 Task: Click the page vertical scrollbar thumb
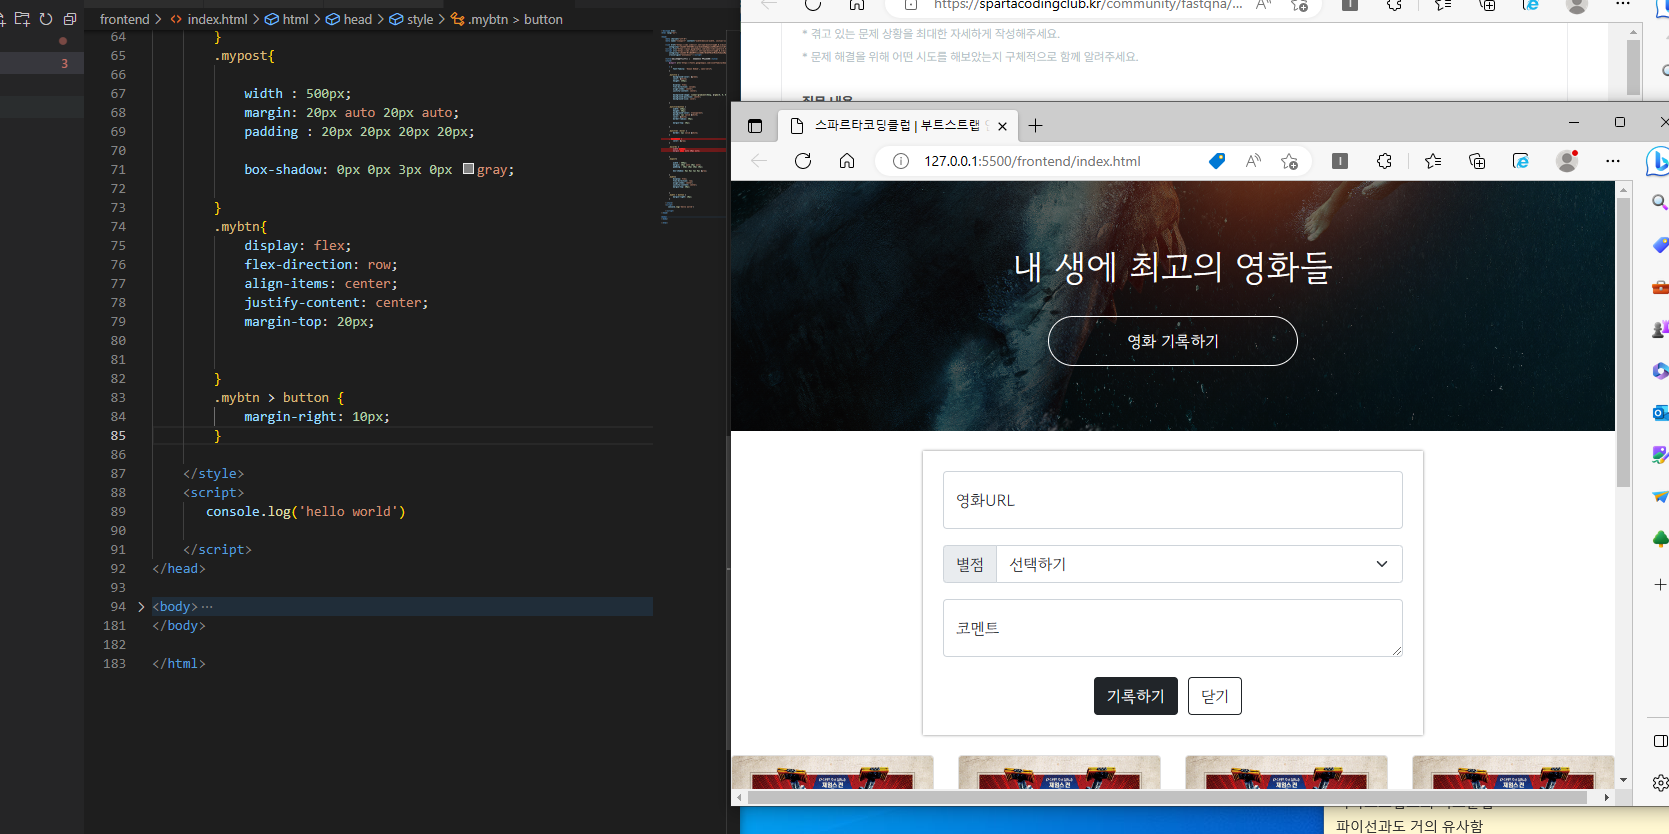(x=1624, y=342)
